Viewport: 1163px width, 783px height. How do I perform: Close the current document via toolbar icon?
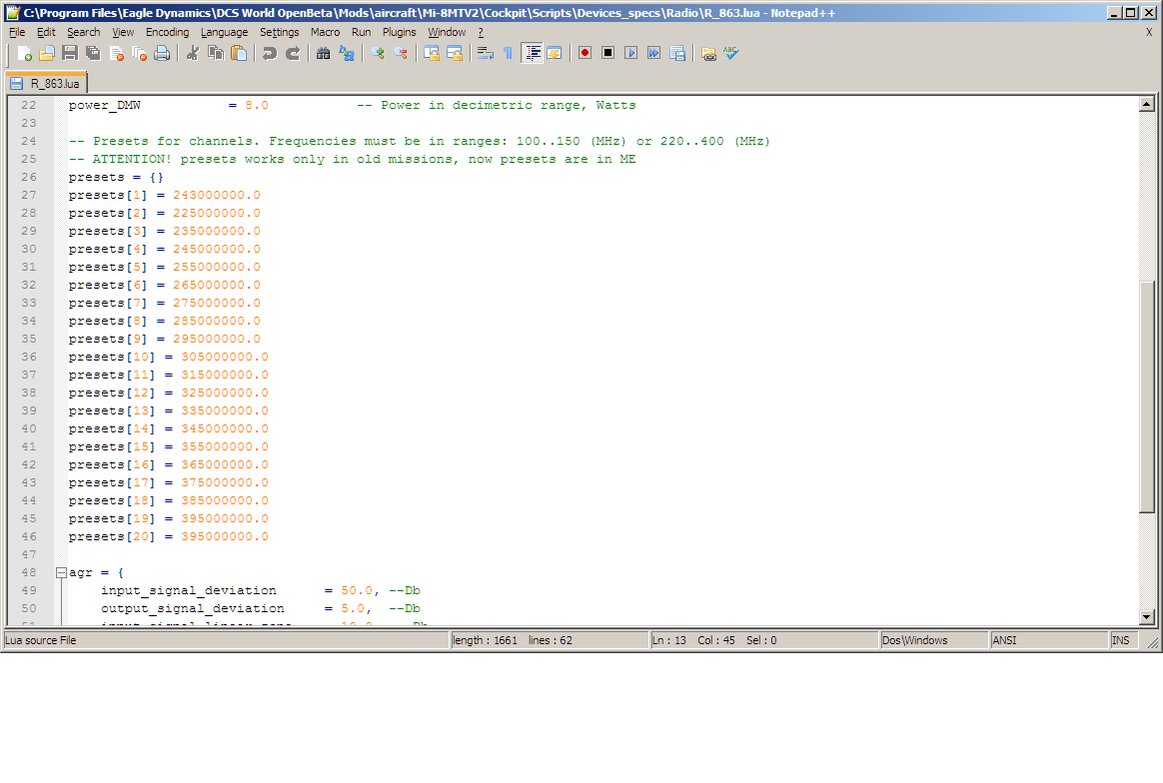[x=116, y=53]
